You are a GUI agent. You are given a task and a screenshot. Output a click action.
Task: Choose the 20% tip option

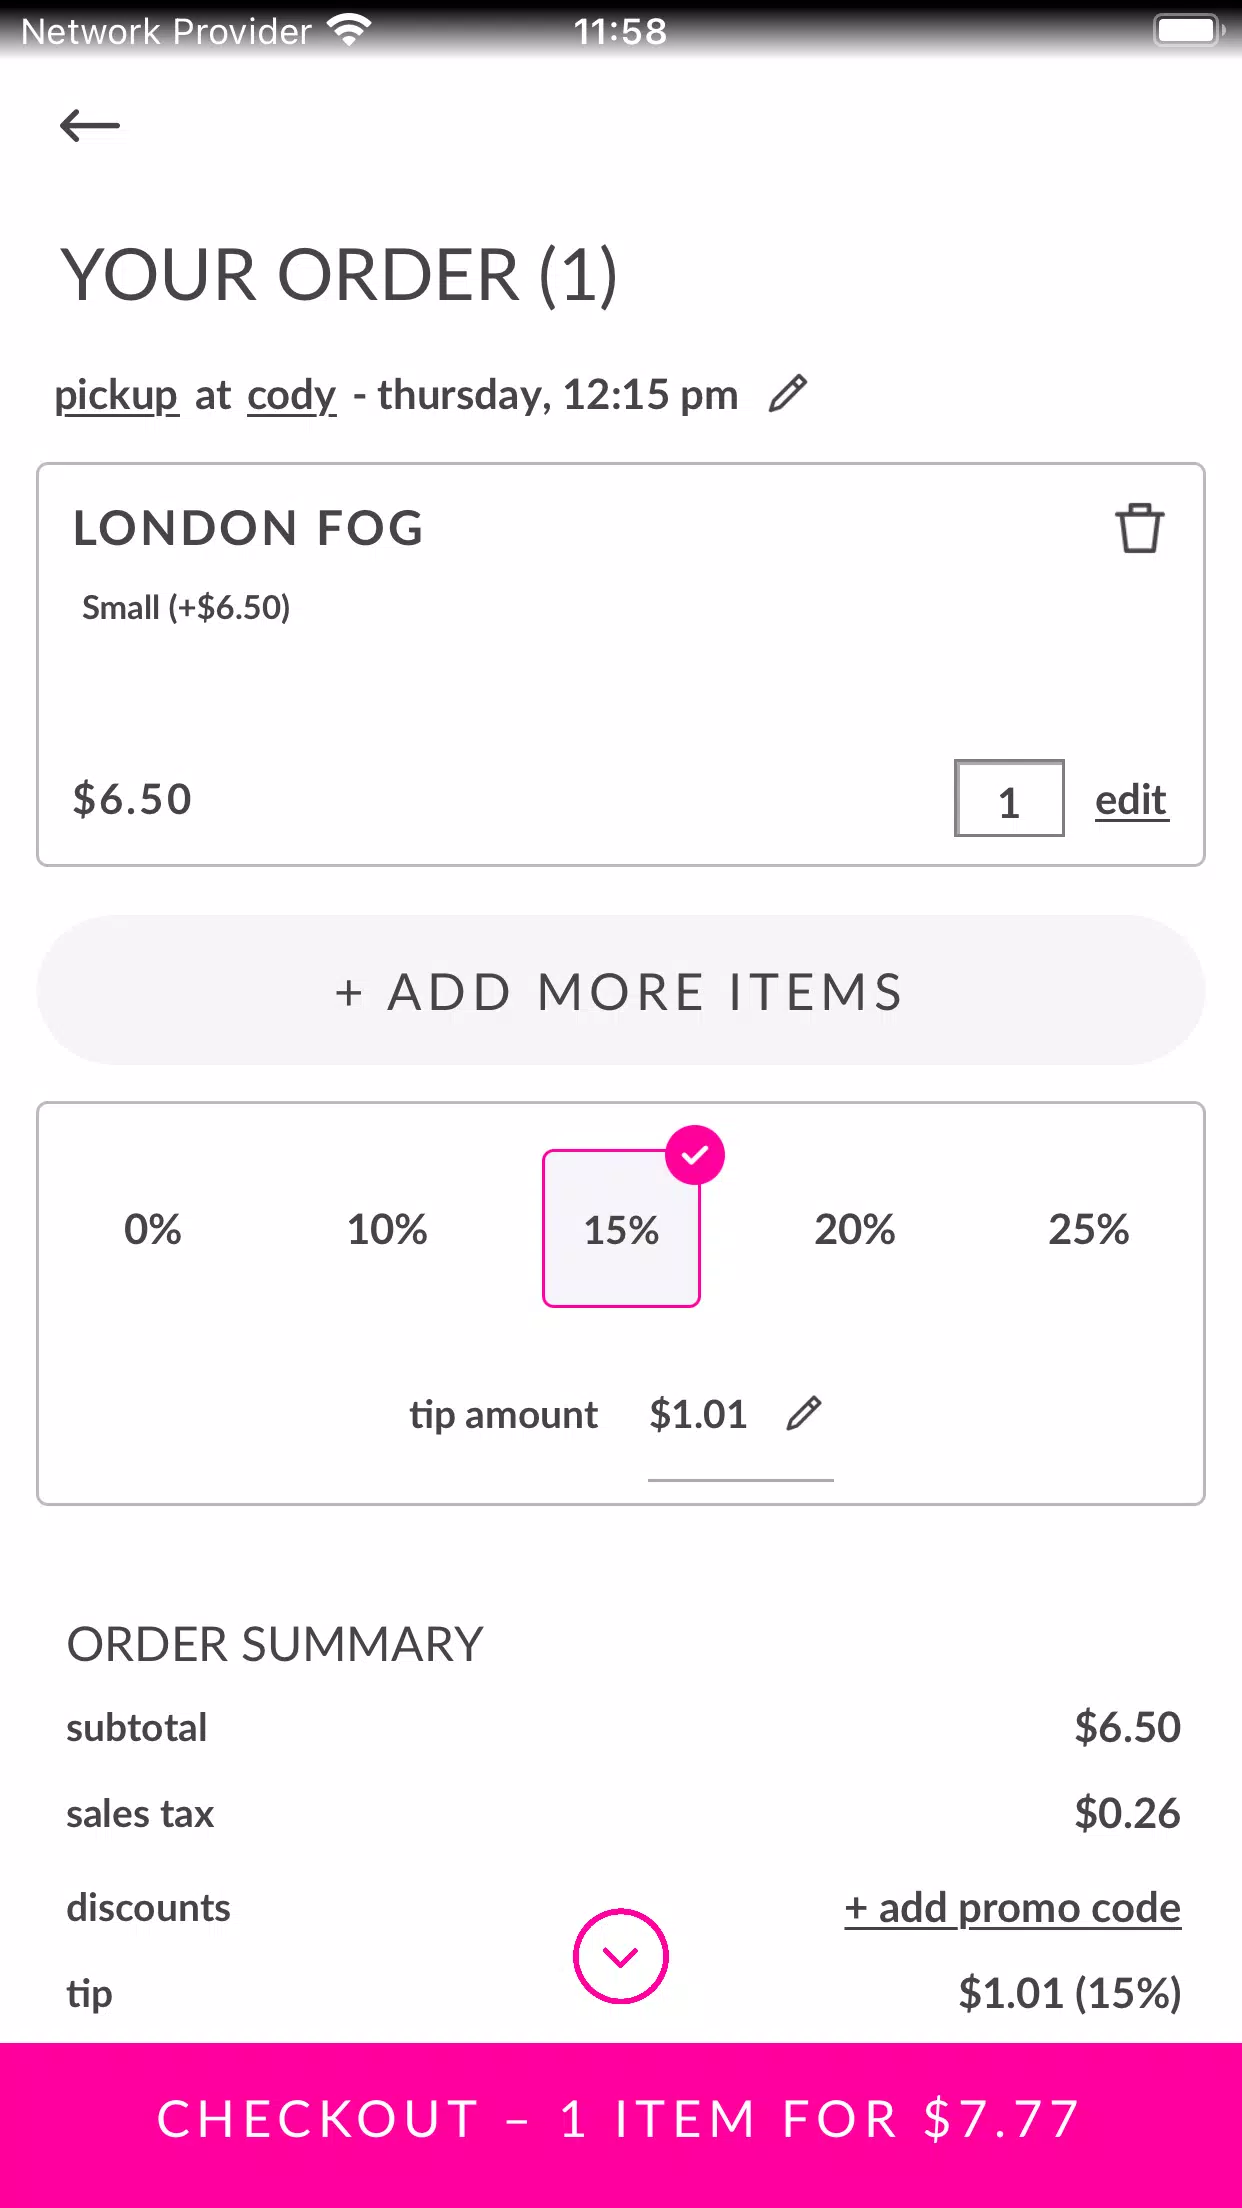[x=855, y=1229]
